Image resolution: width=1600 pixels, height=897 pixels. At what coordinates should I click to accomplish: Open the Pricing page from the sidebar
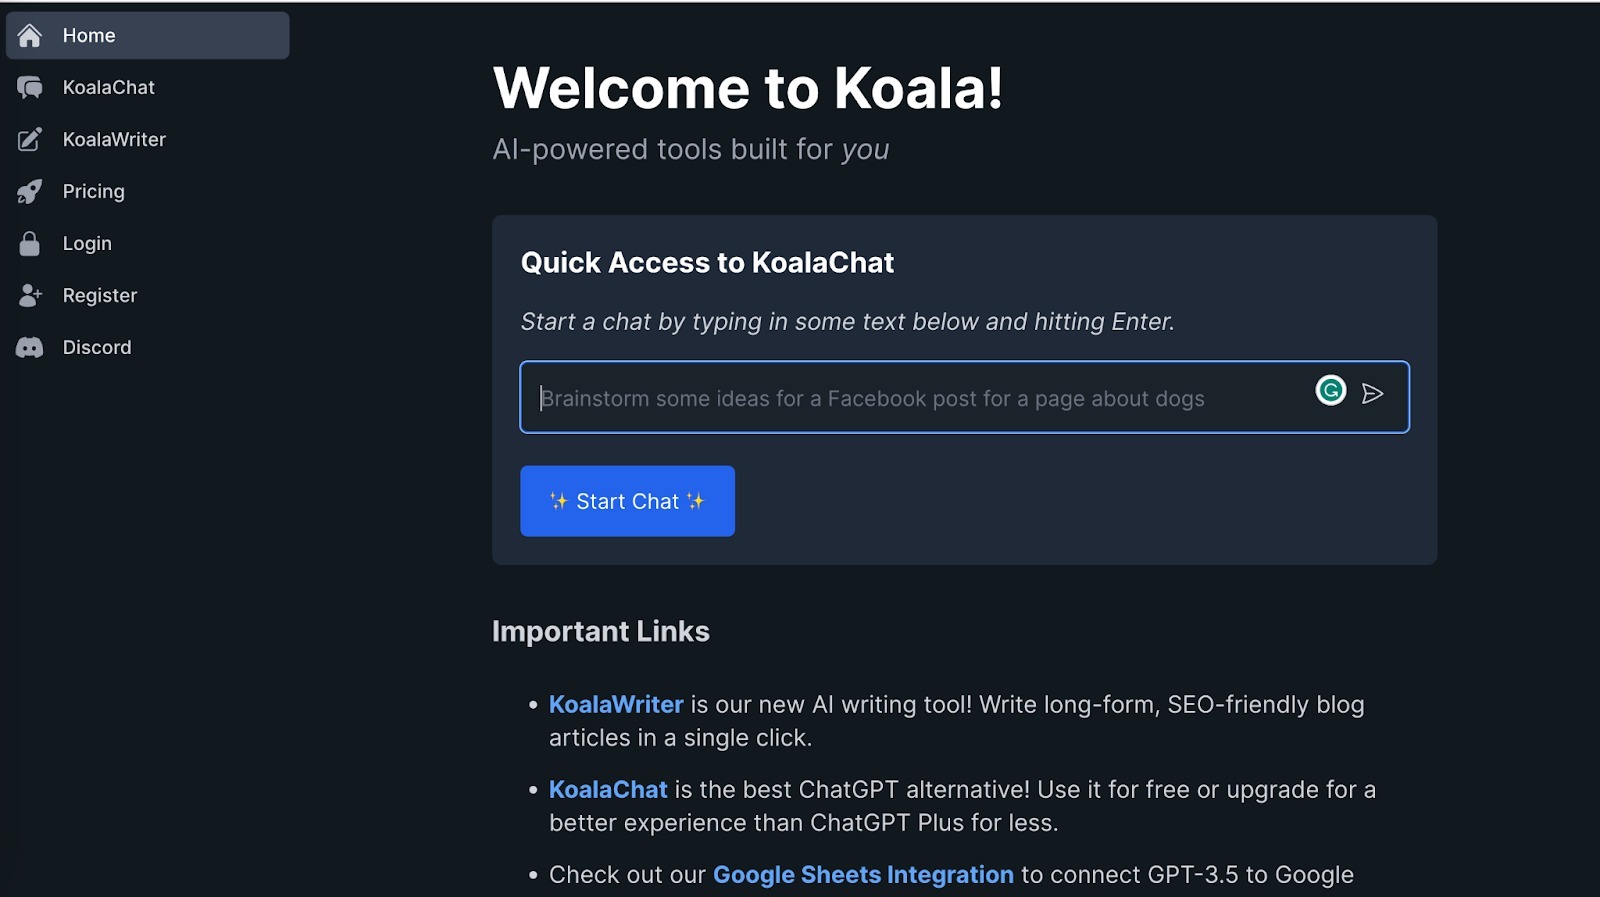(93, 191)
